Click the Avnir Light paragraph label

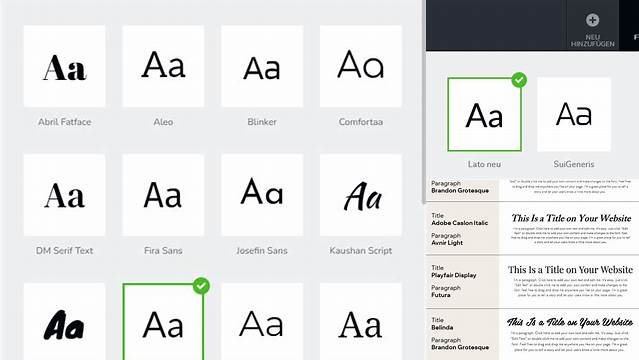[x=447, y=243]
